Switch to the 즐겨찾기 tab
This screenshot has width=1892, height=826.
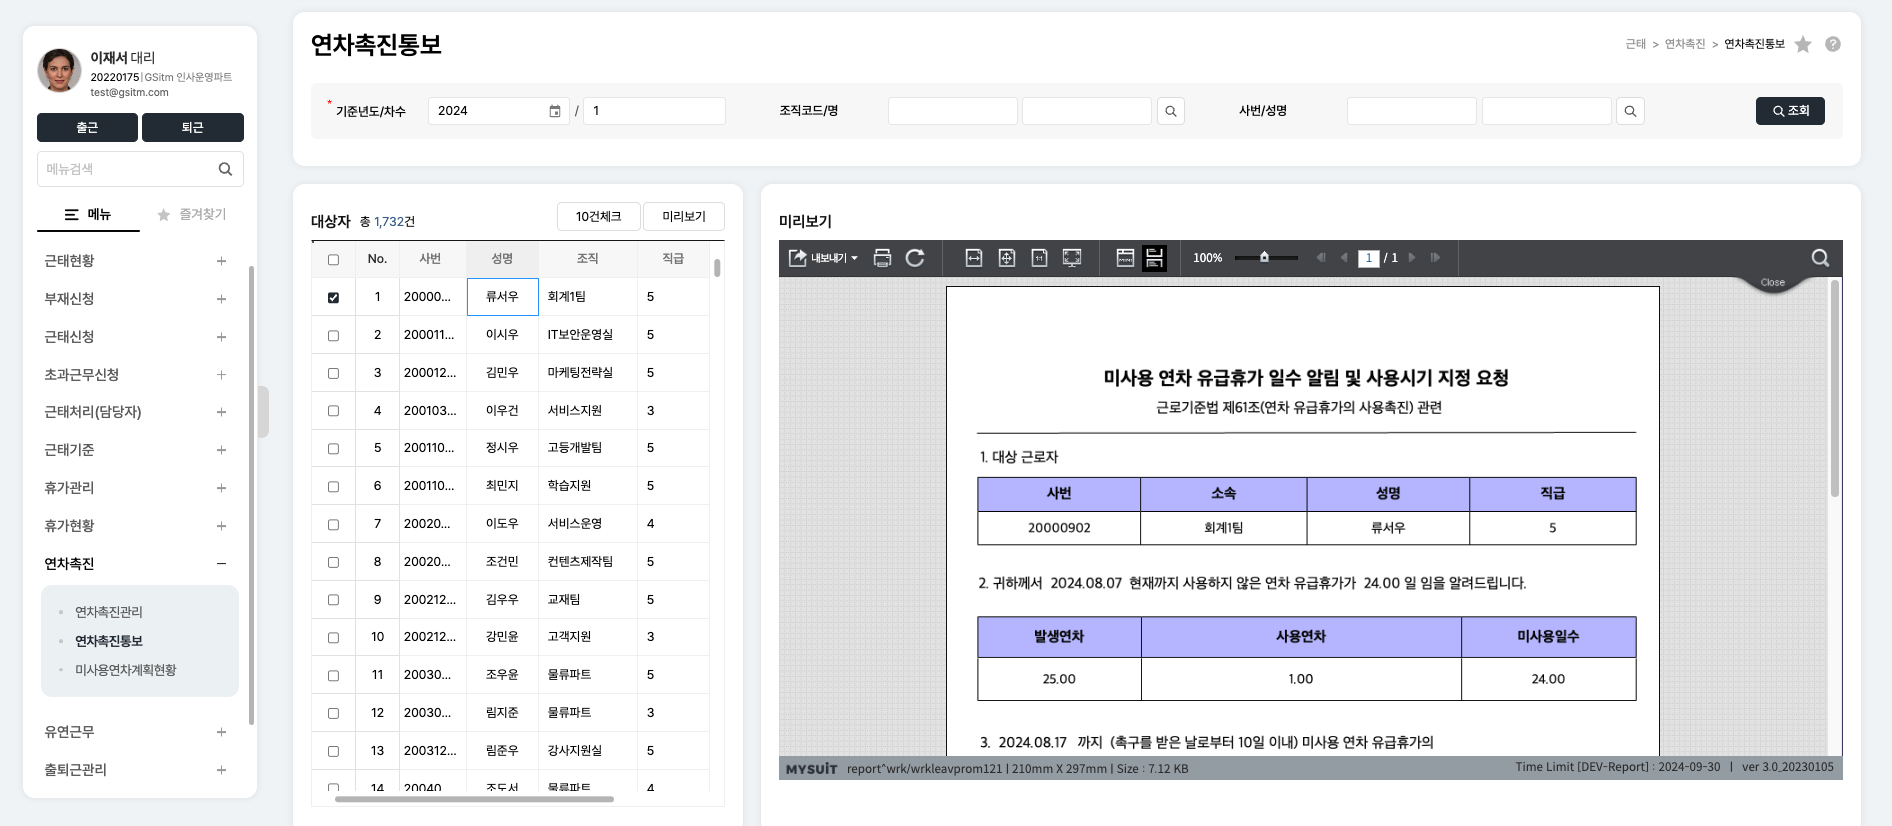192,214
